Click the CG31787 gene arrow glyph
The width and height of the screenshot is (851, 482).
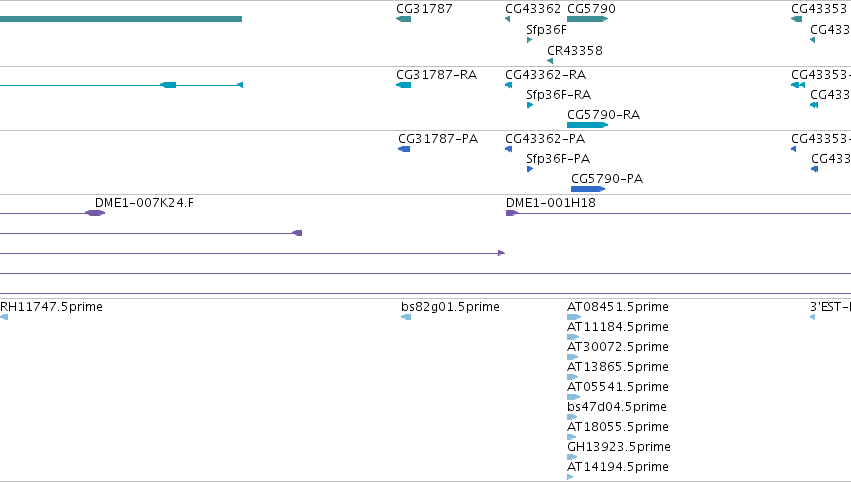pos(403,19)
